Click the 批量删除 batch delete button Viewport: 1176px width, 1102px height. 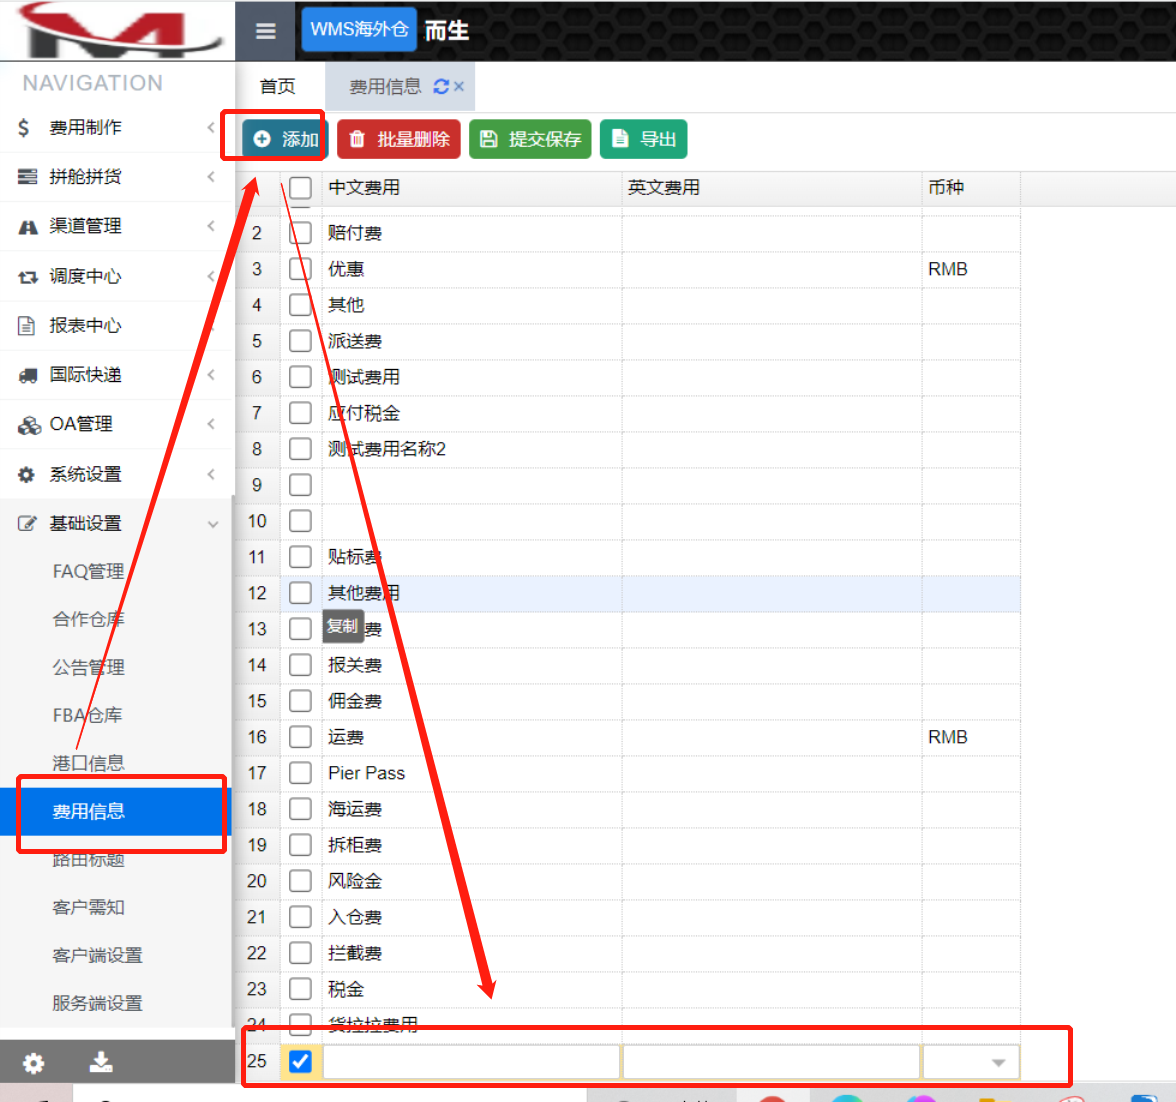(x=398, y=139)
